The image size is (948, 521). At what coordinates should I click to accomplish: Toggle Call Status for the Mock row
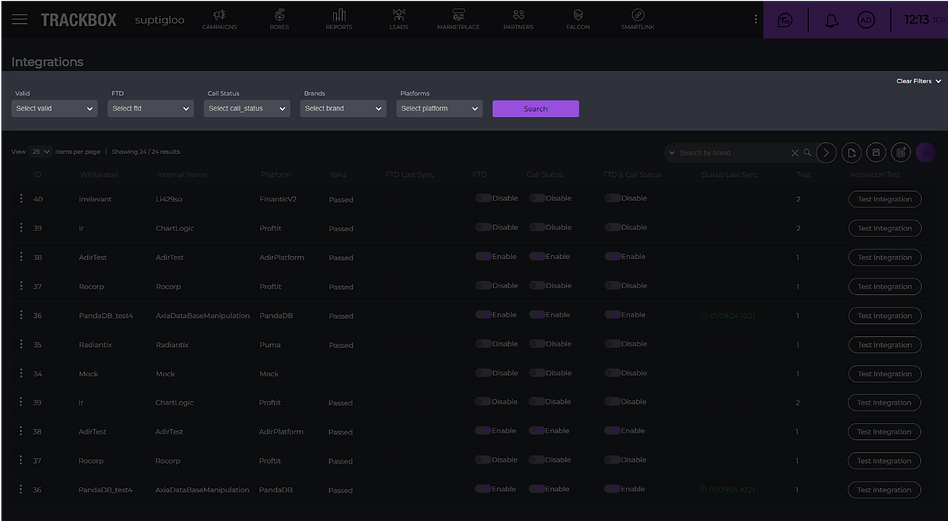(537, 373)
